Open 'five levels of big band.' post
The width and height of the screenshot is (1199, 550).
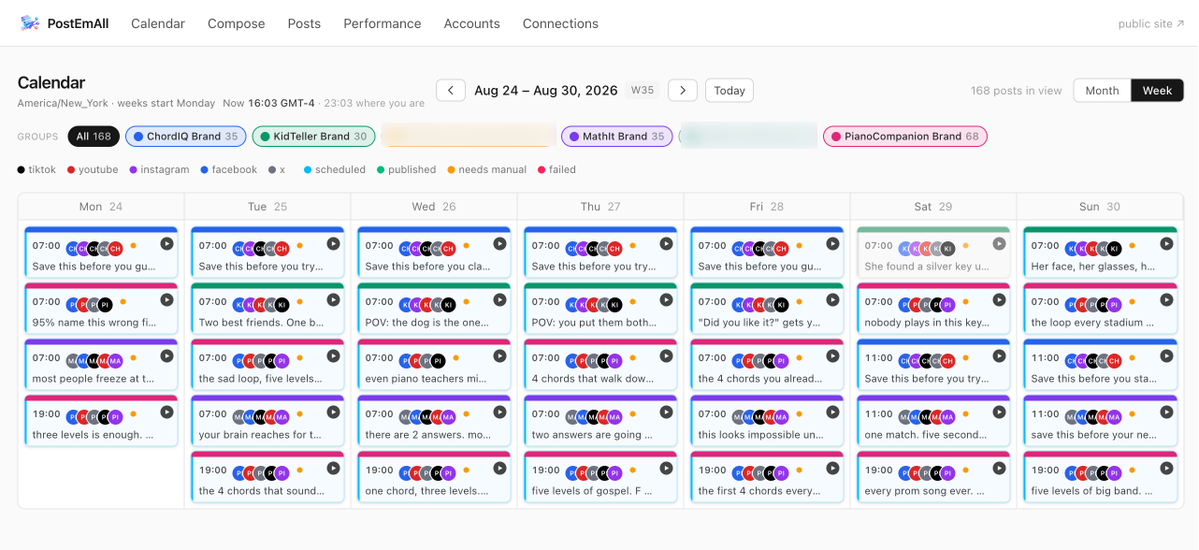pyautogui.click(x=1100, y=477)
